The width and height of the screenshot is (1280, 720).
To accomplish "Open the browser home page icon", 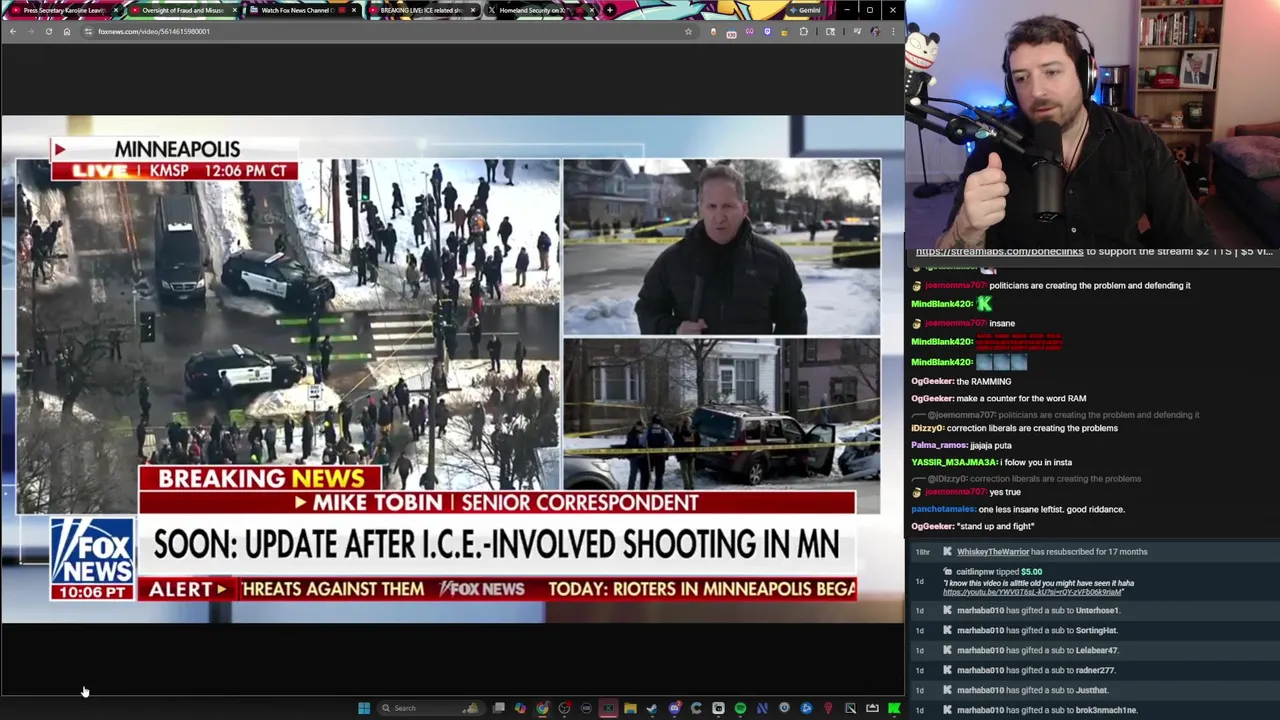I will click(x=67, y=31).
